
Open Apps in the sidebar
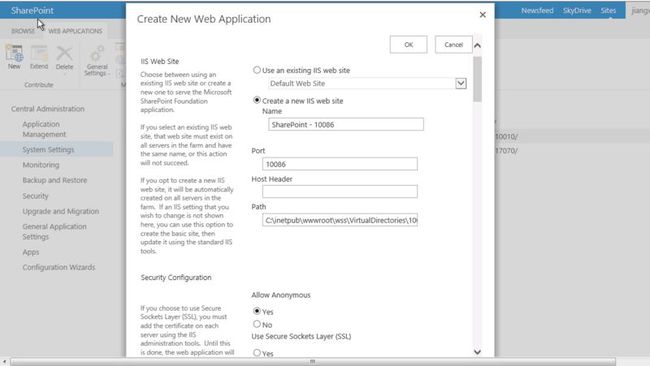coord(31,252)
